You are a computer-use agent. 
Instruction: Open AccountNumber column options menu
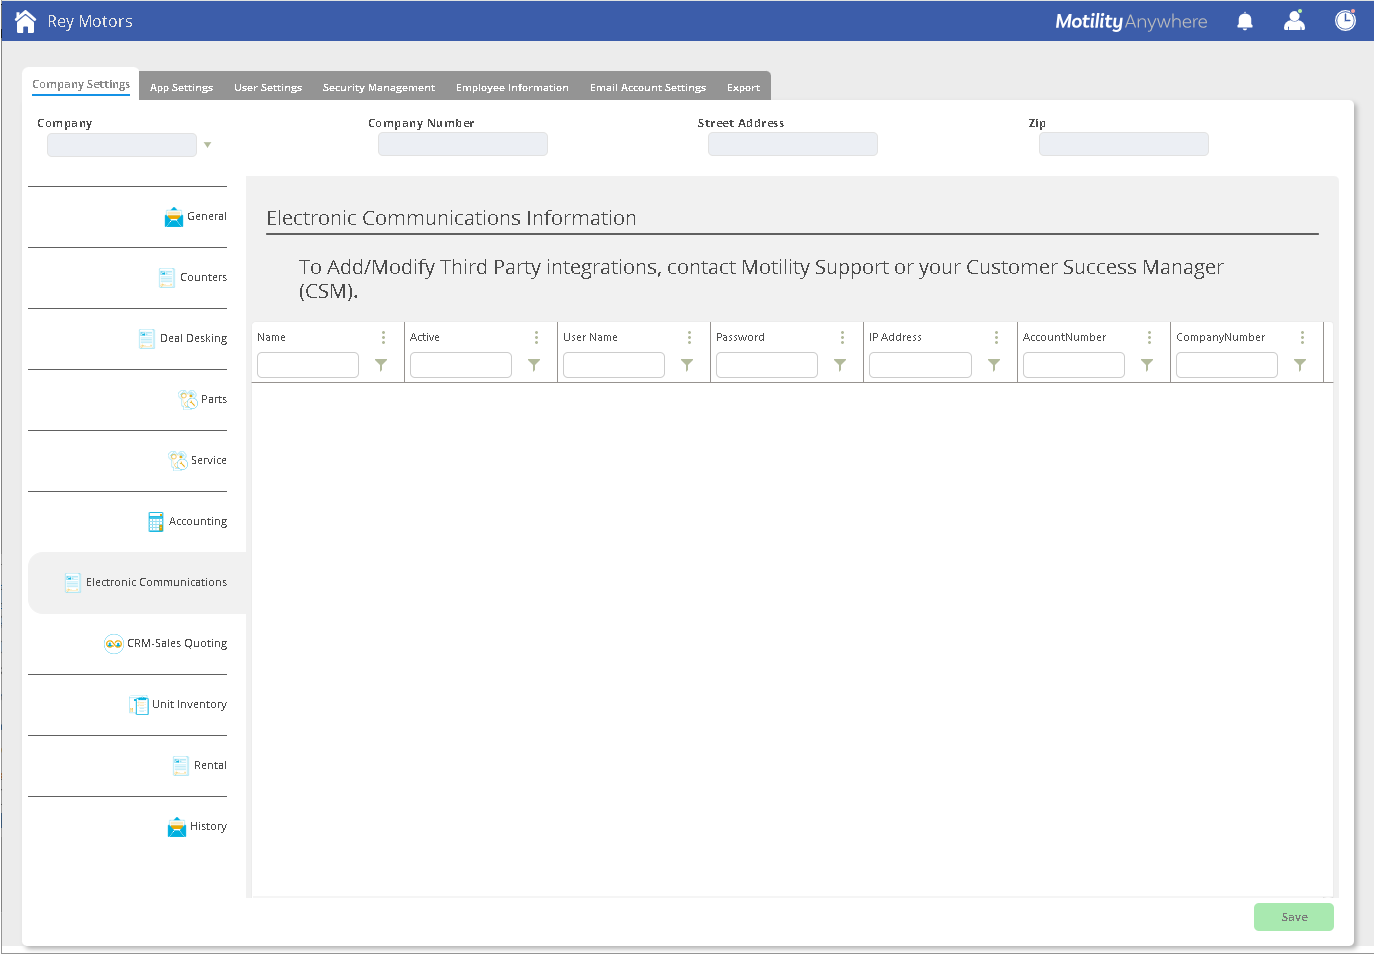[1149, 338]
